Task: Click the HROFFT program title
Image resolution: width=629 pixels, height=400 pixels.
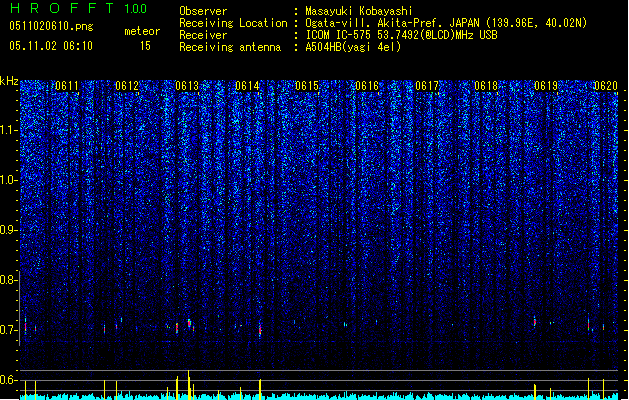Action: coord(63,8)
